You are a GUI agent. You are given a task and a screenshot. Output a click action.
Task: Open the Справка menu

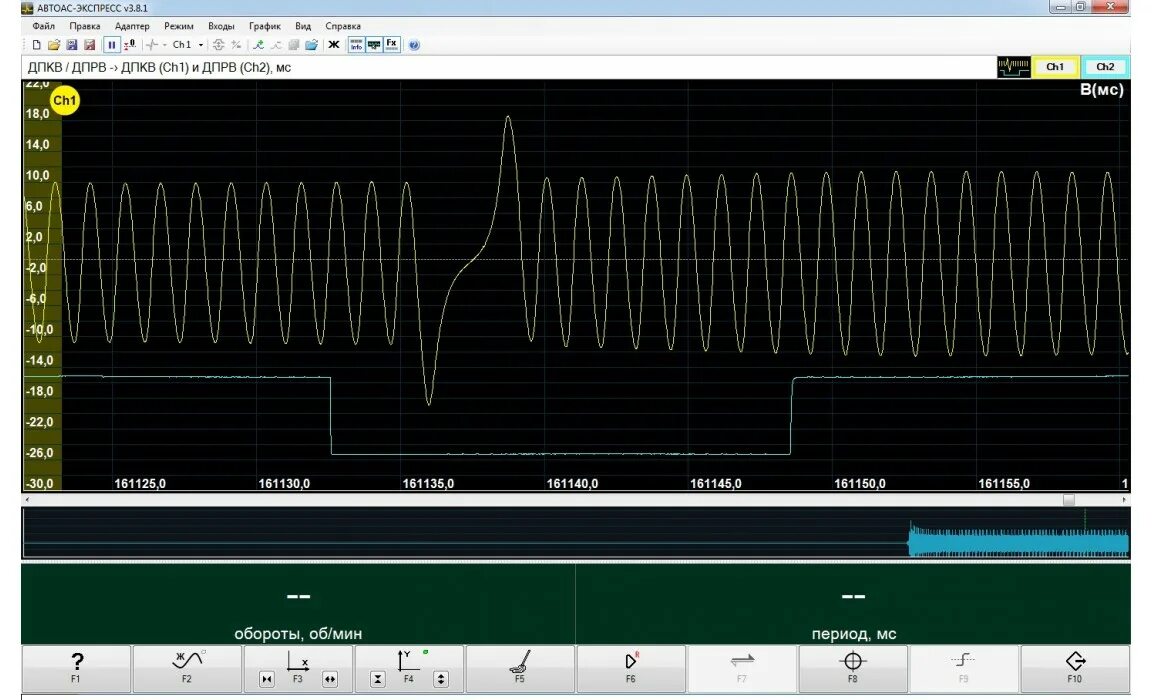pyautogui.click(x=343, y=26)
